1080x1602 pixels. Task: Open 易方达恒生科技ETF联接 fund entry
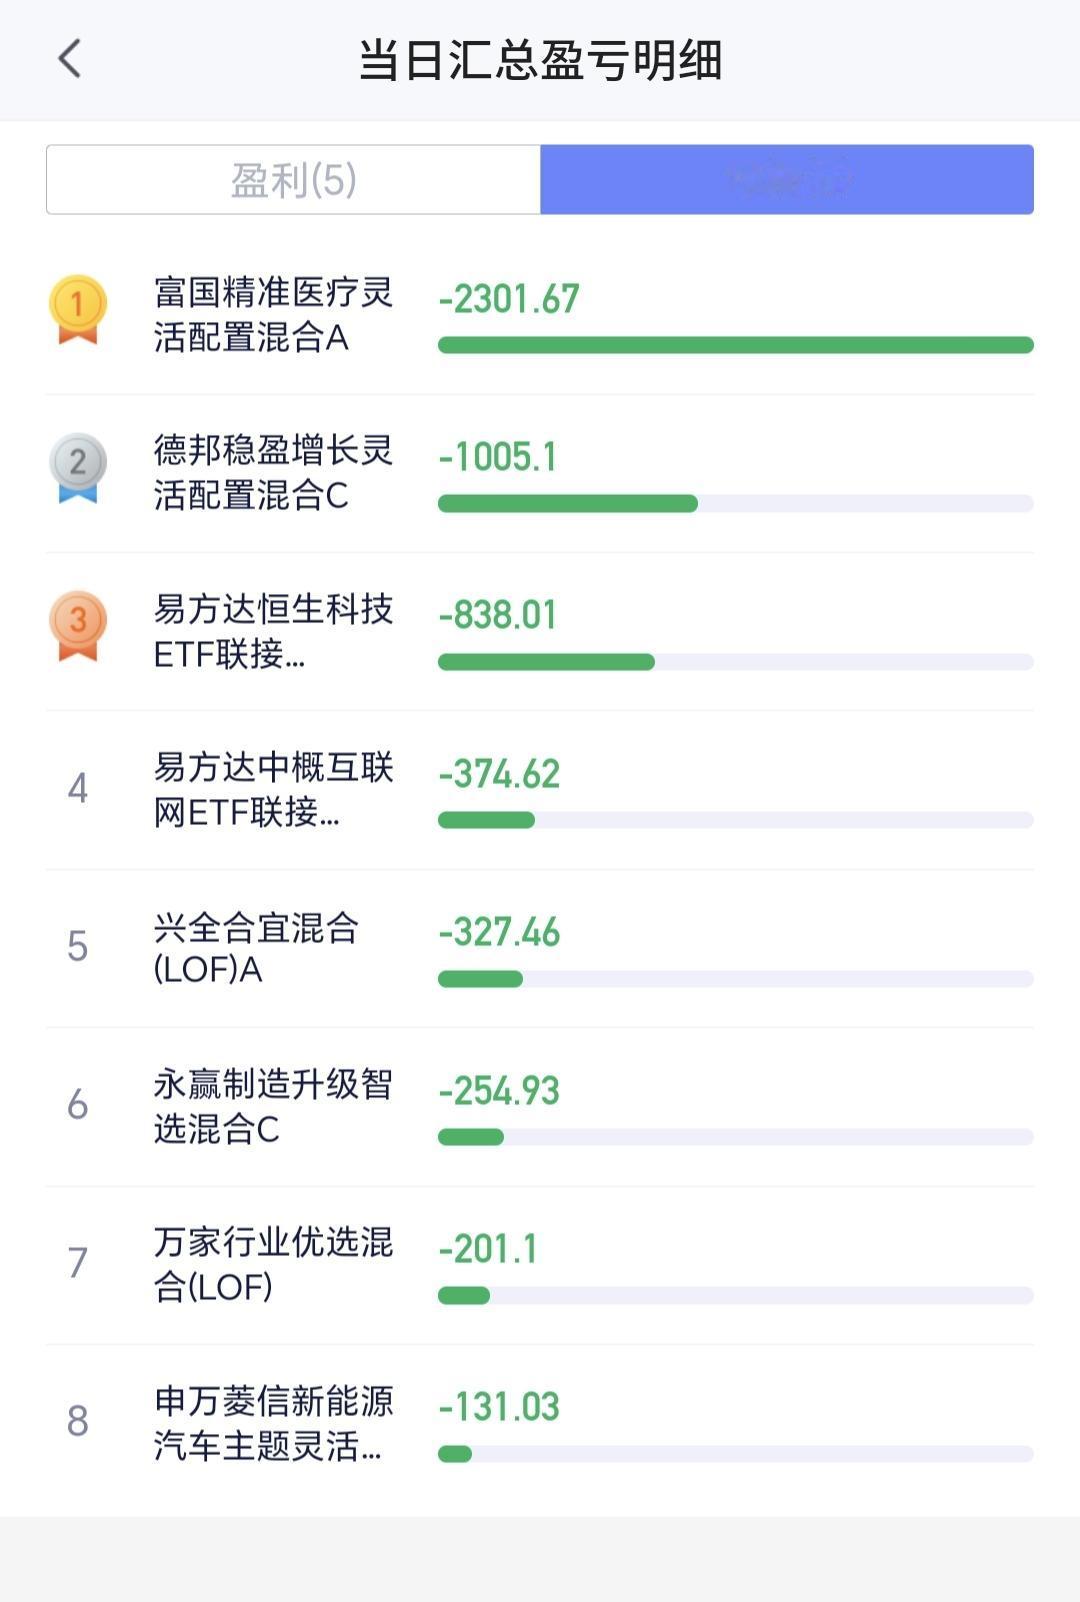pos(540,632)
